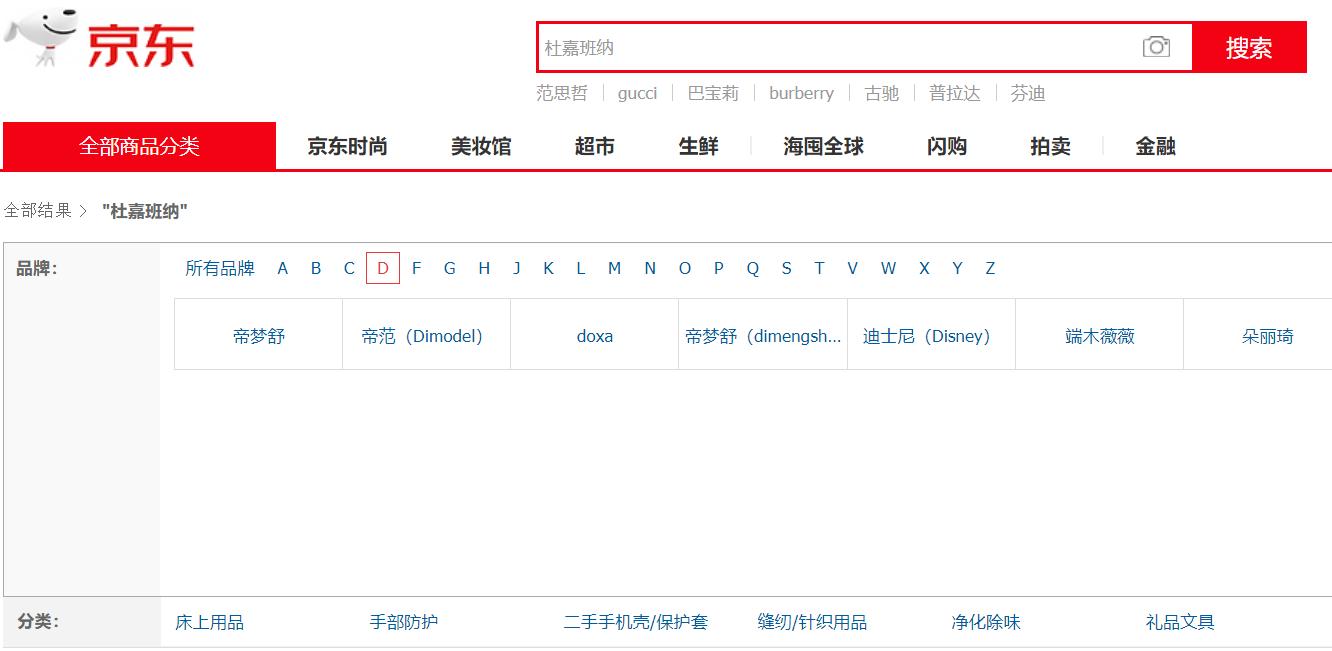Filter brands by letter G
The image size is (1332, 651).
coord(450,268)
